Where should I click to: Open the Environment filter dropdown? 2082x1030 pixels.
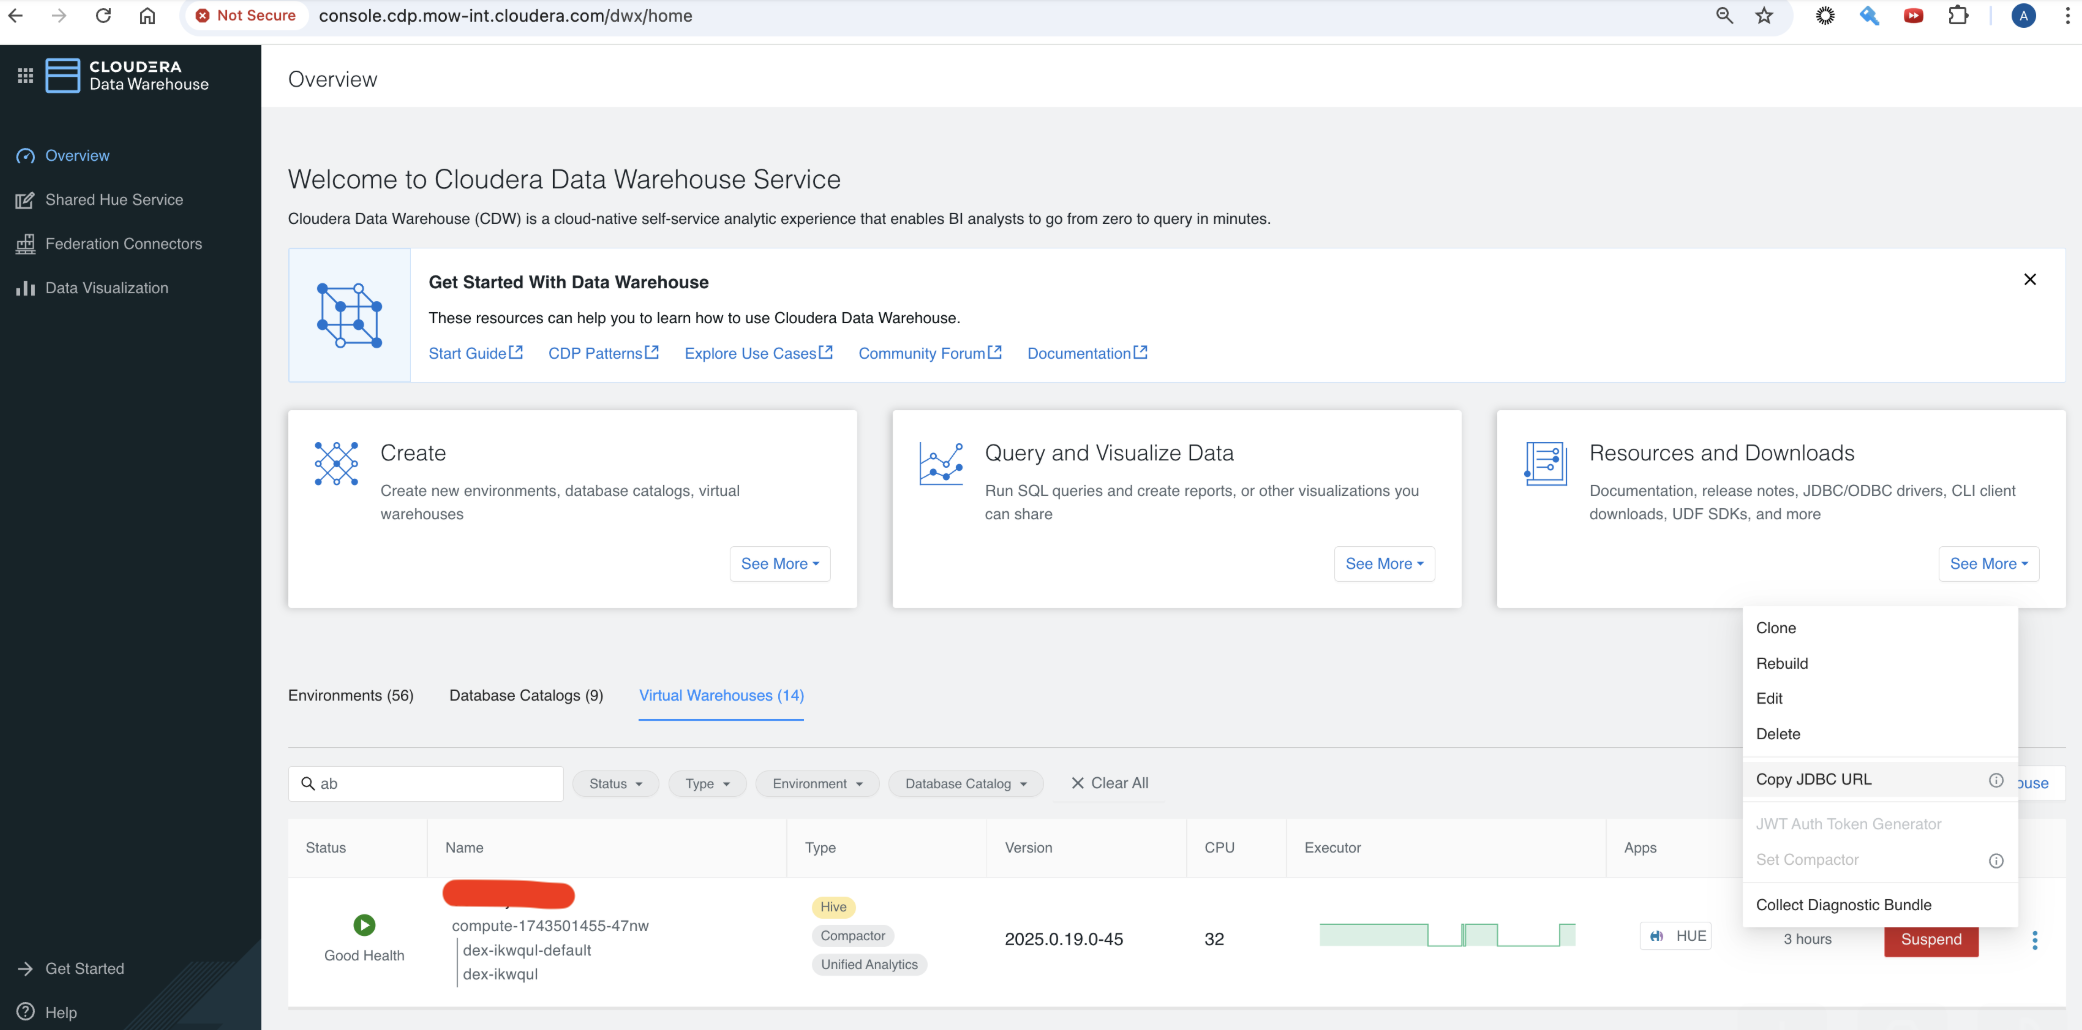click(x=816, y=783)
